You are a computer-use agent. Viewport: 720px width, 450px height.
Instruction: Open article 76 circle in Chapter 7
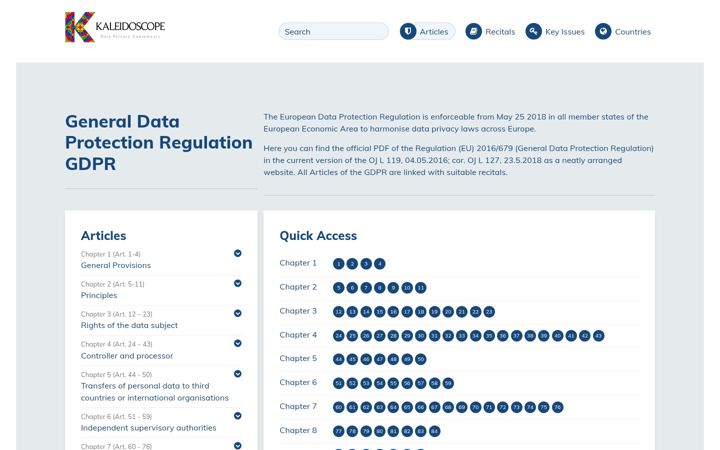point(557,407)
